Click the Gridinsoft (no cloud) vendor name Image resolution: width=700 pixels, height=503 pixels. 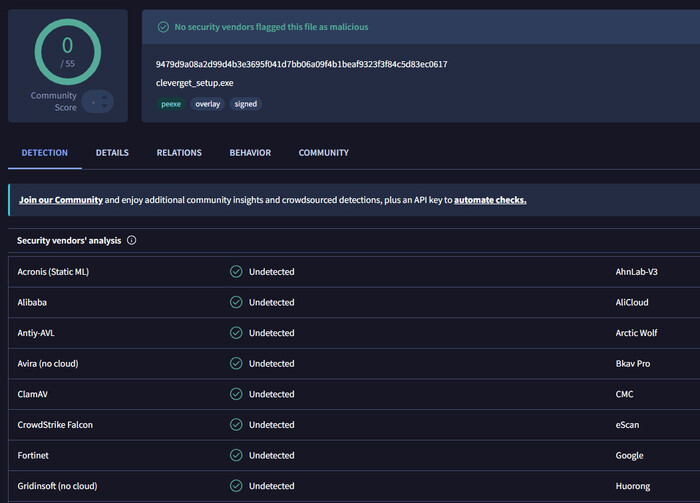tap(57, 486)
